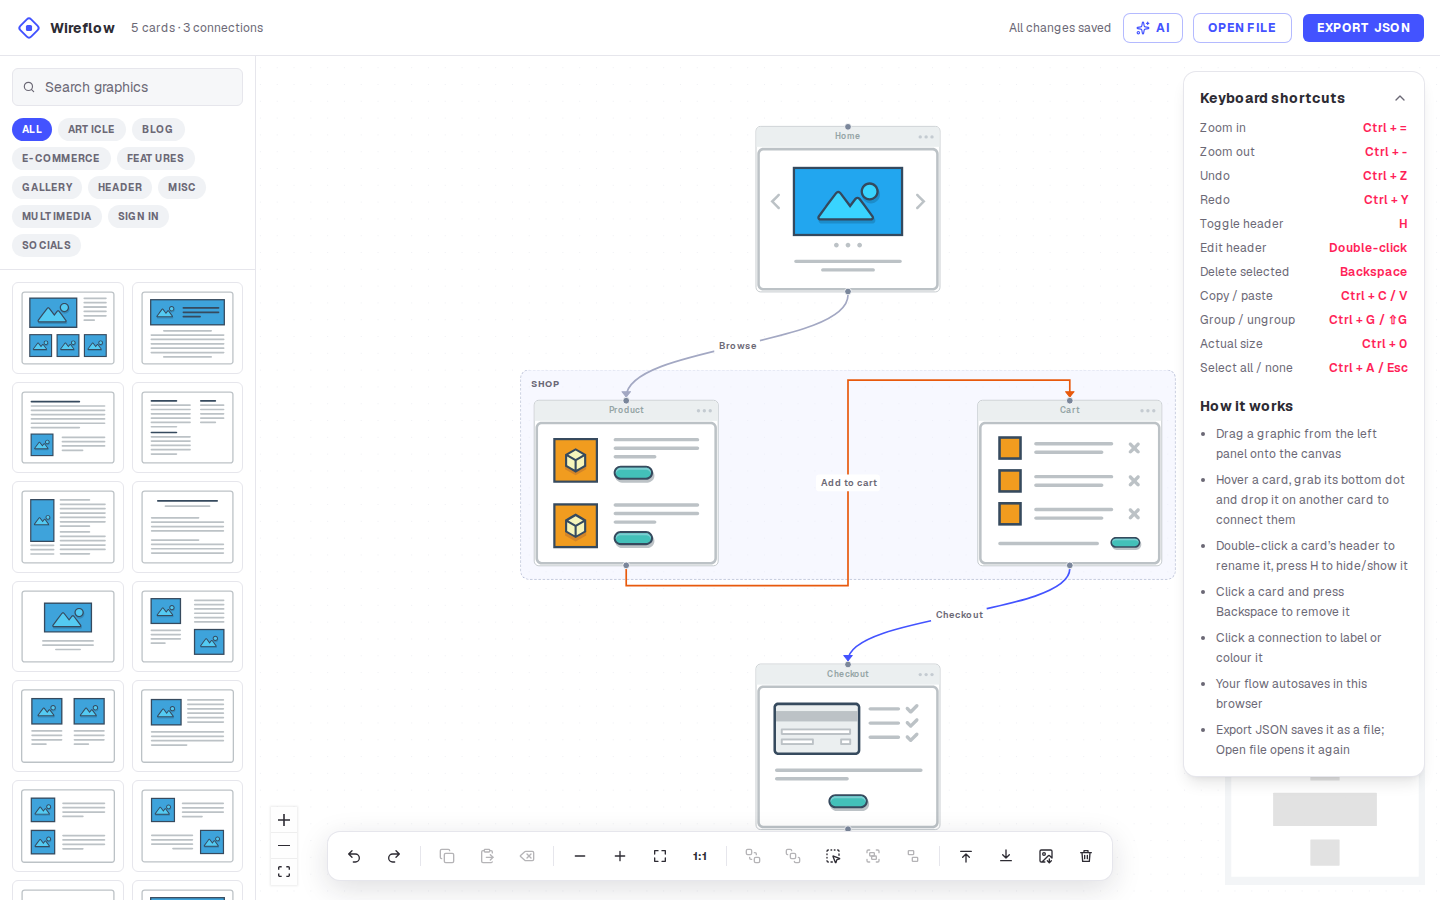Open the three-dot menu on Cart card
The height and width of the screenshot is (900, 1440).
[1148, 411]
